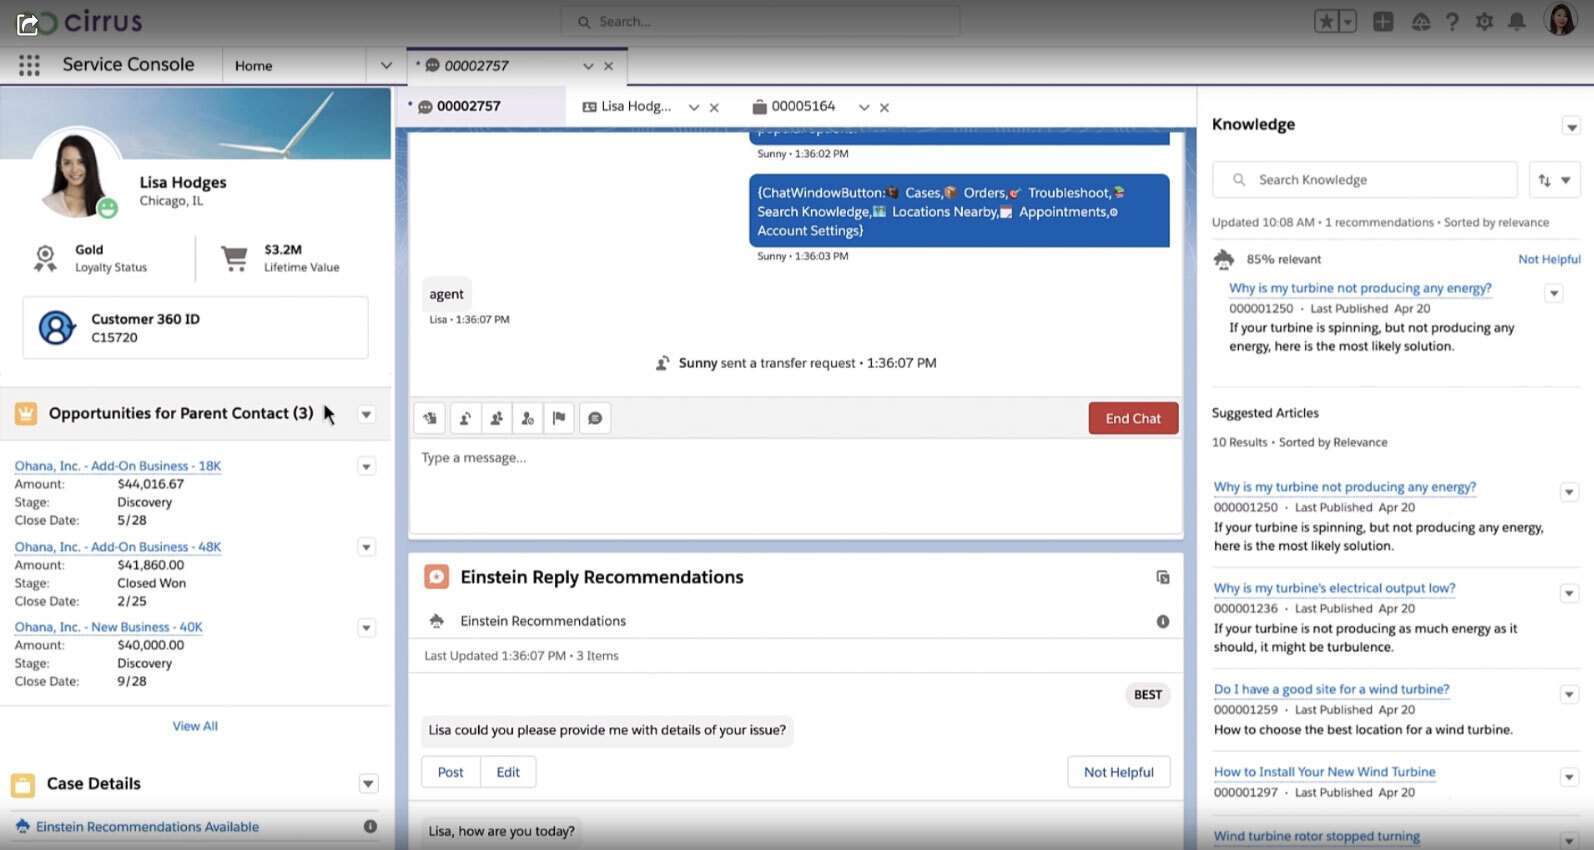Open the Help question mark icon

1452,21
